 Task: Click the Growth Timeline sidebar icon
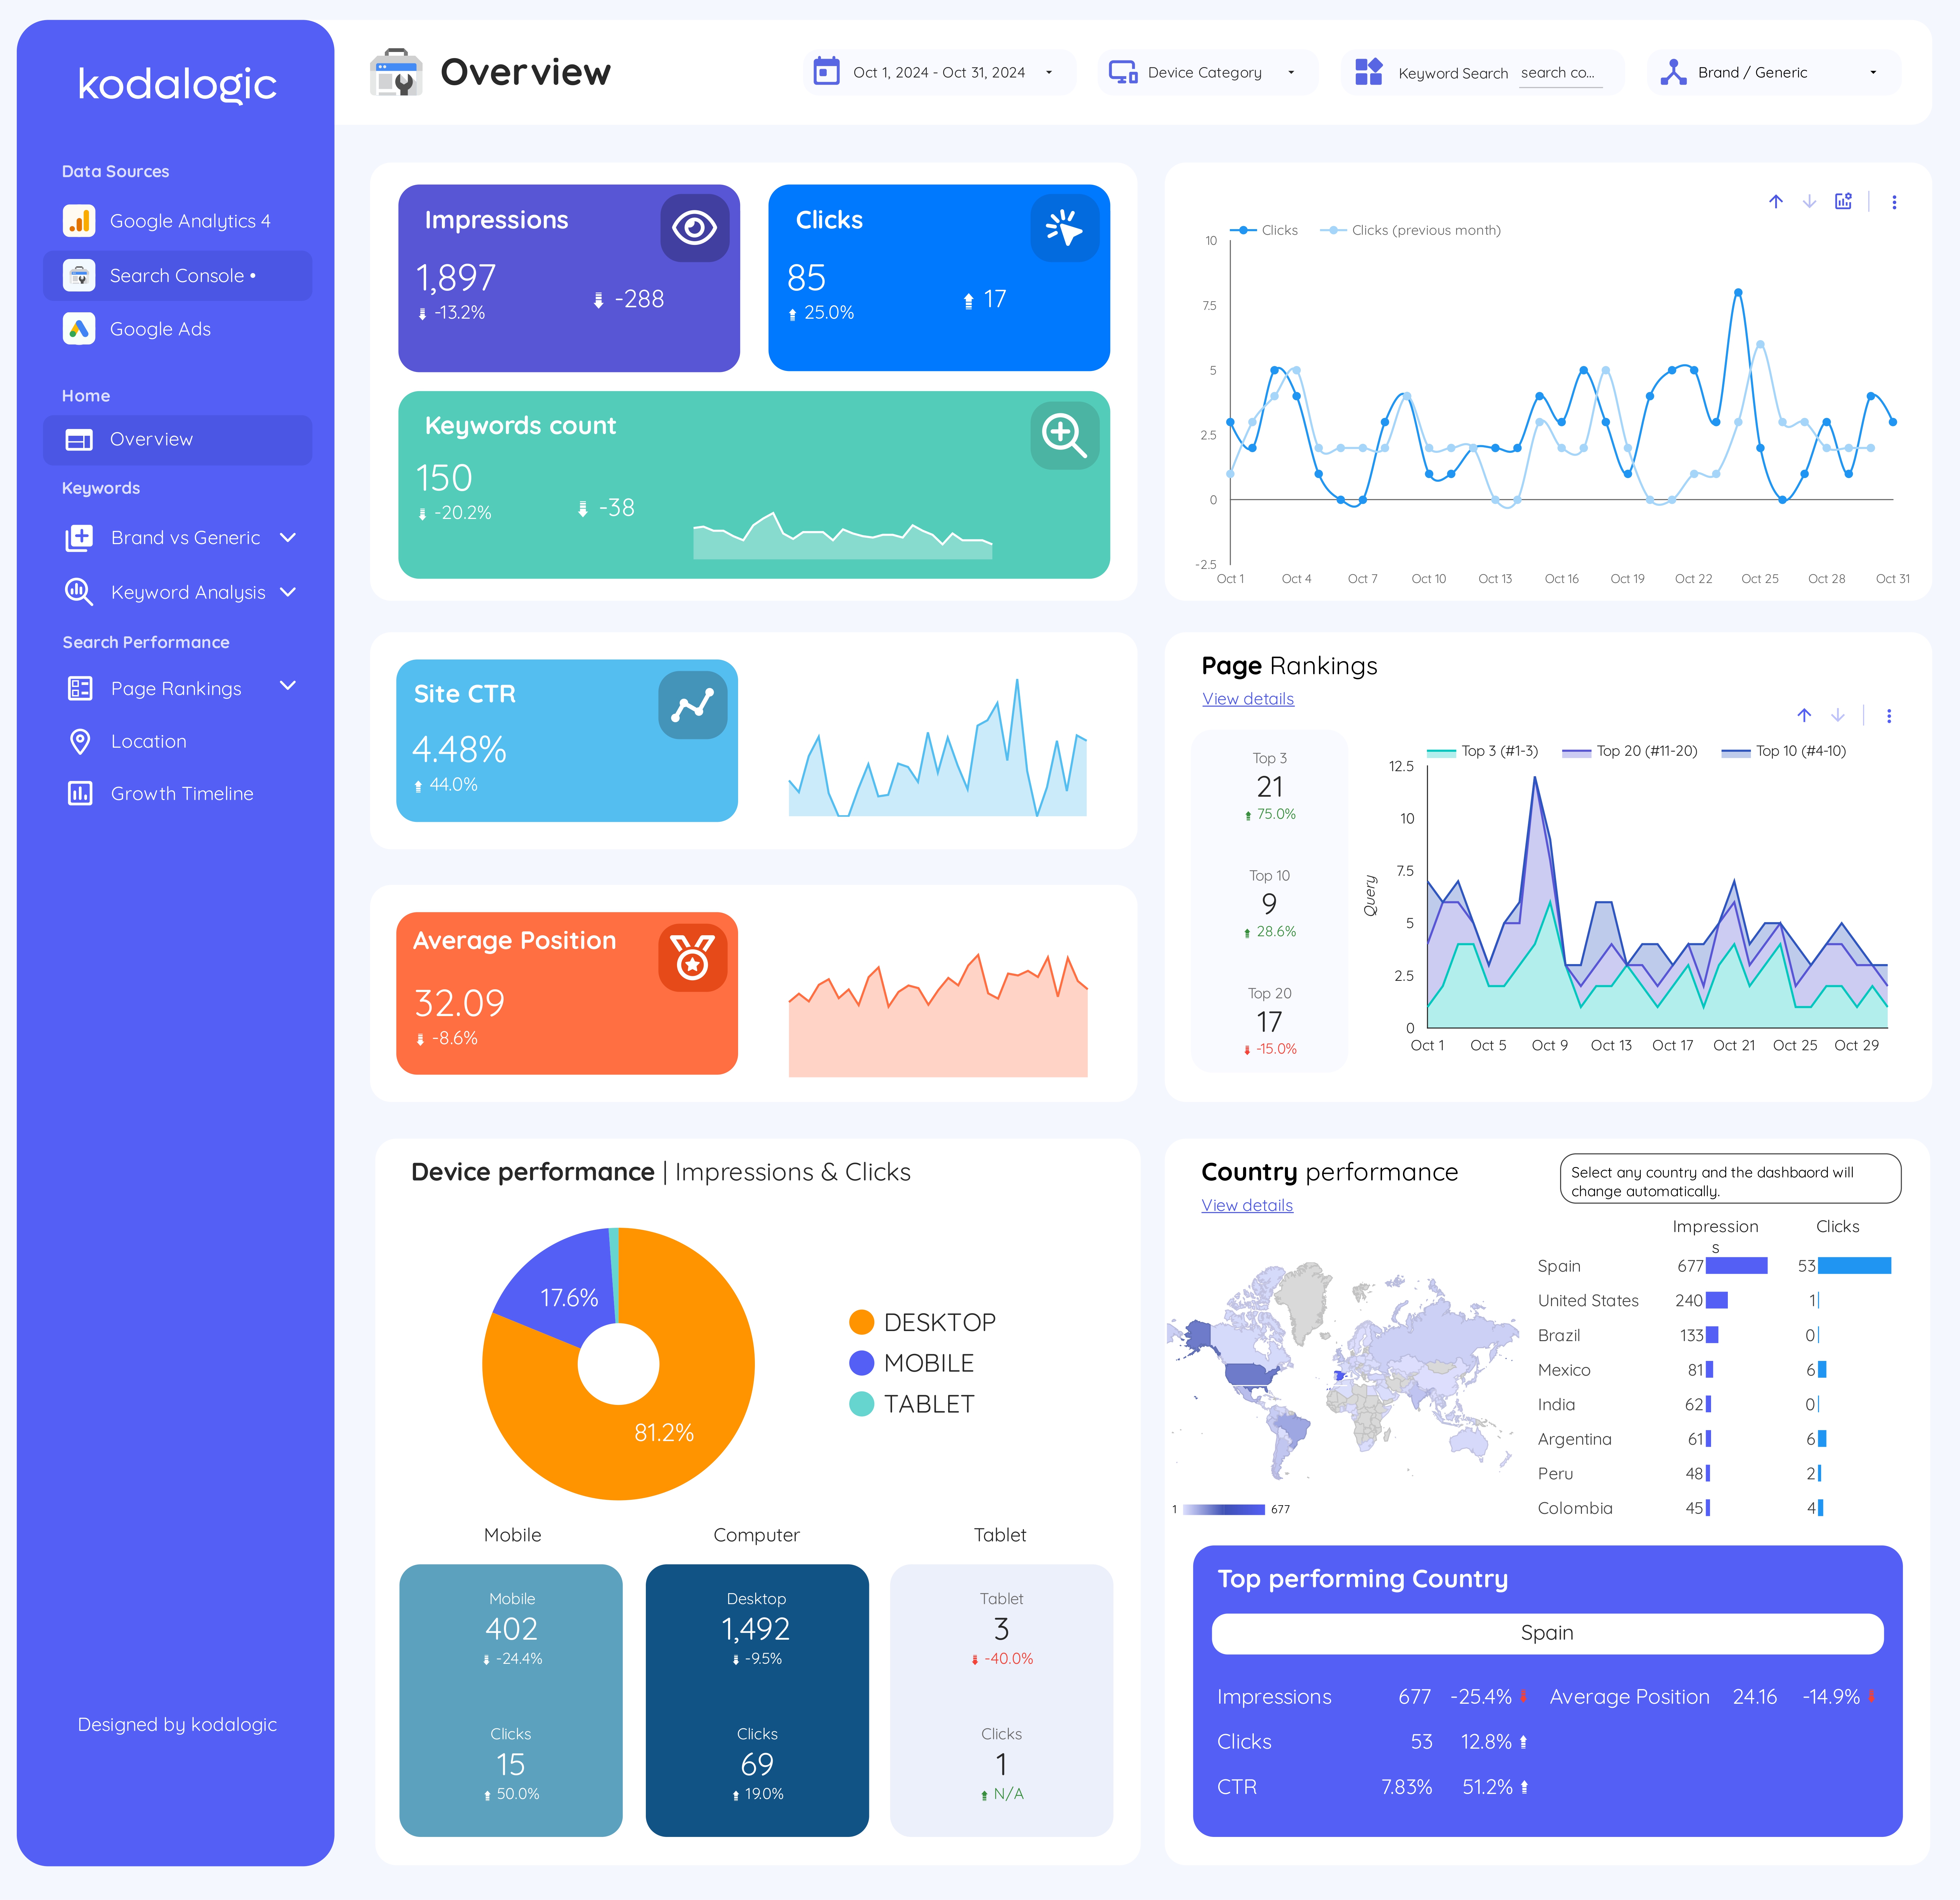click(x=80, y=793)
